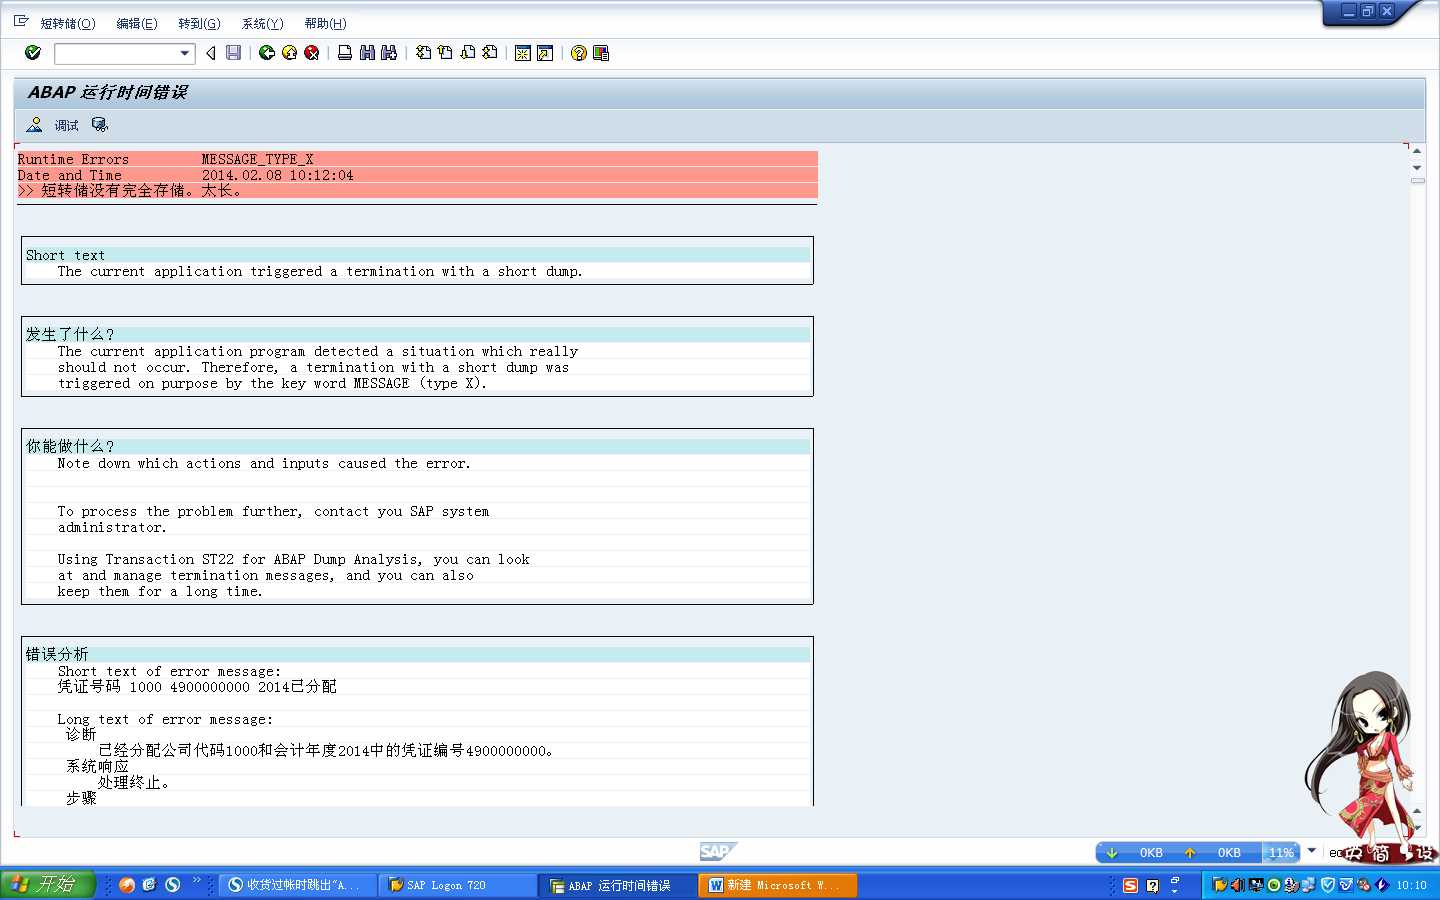
Task: Click the orange browser quick launch icon
Action: pyautogui.click(x=127, y=885)
